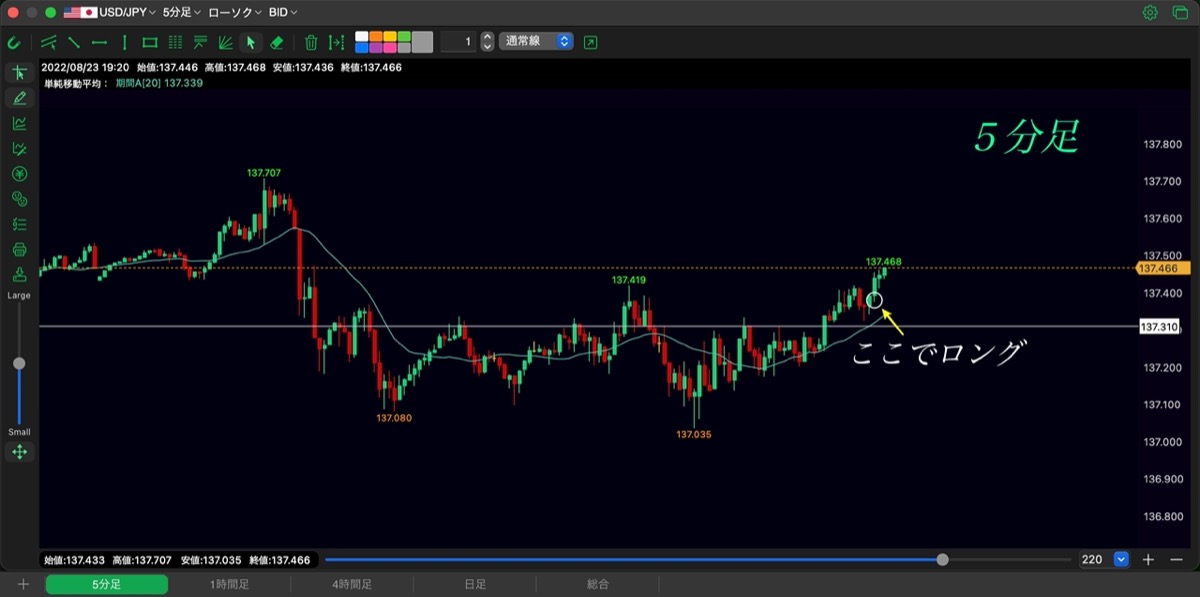
Task: Click the printer icon in sidebar
Action: 19,250
